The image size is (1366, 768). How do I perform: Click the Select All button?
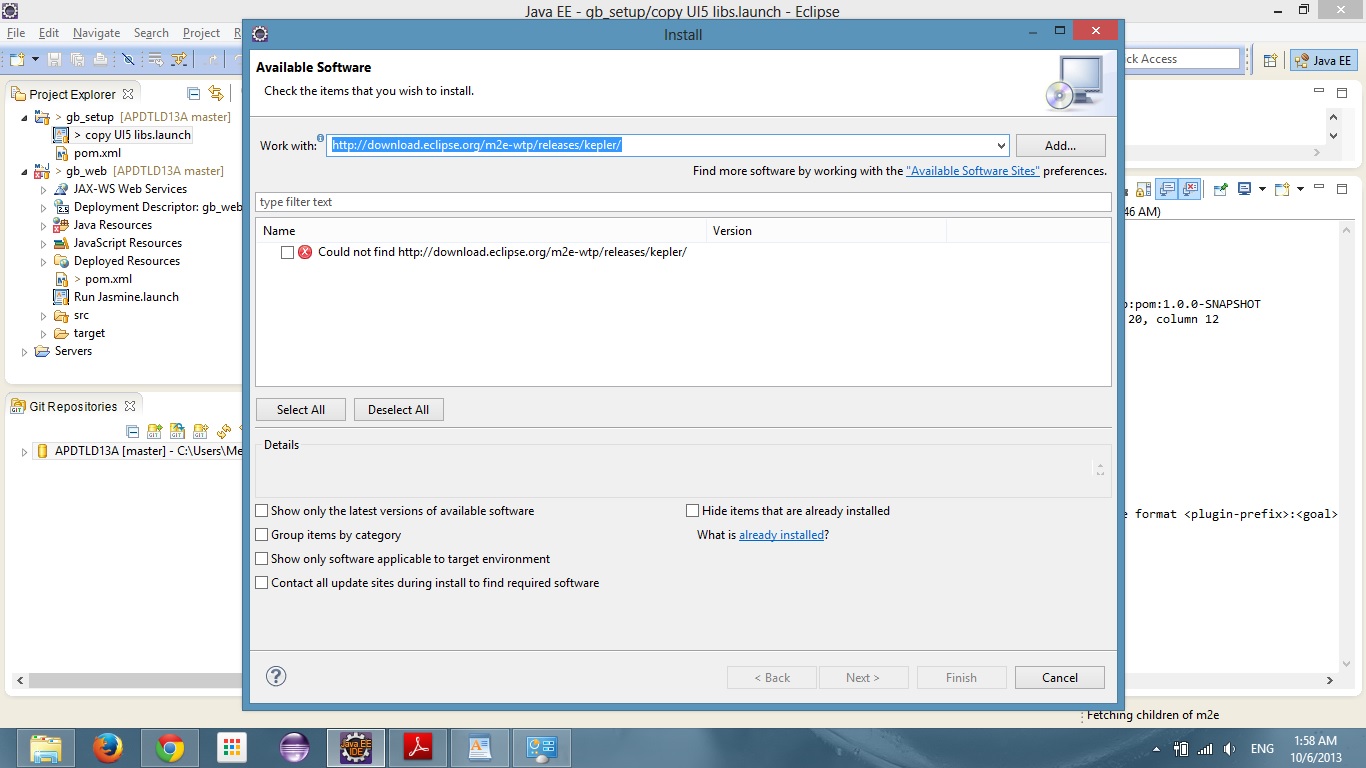click(301, 410)
